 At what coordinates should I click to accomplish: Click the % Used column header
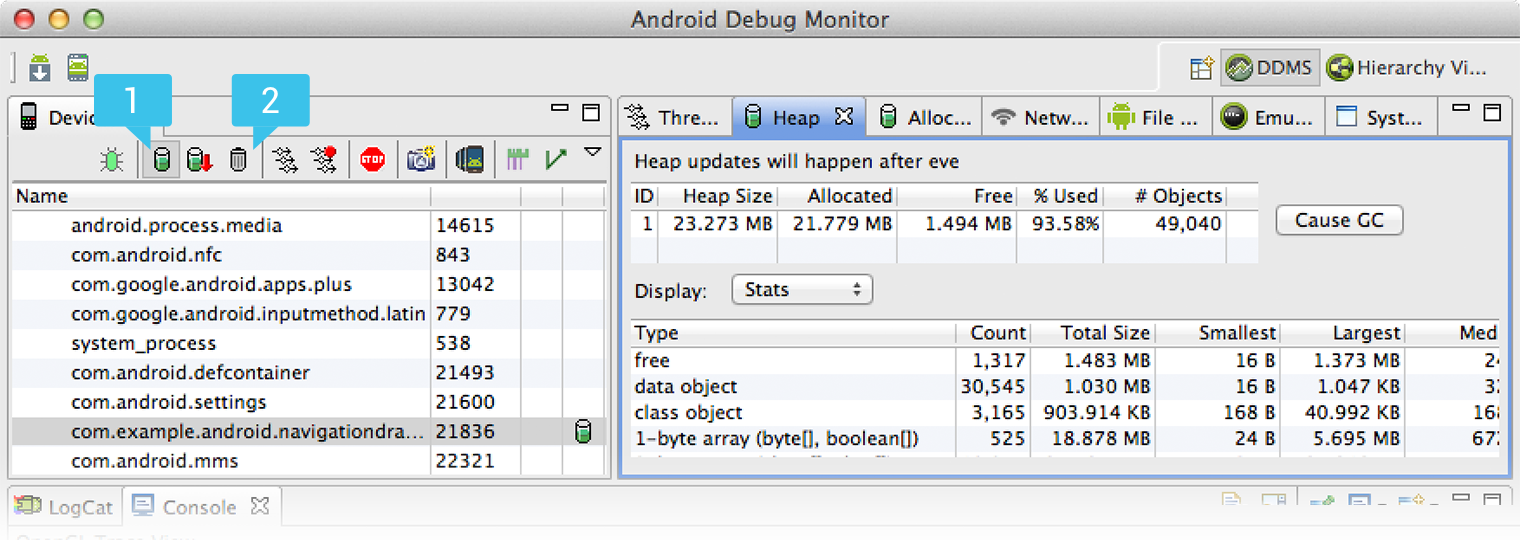[x=1060, y=196]
